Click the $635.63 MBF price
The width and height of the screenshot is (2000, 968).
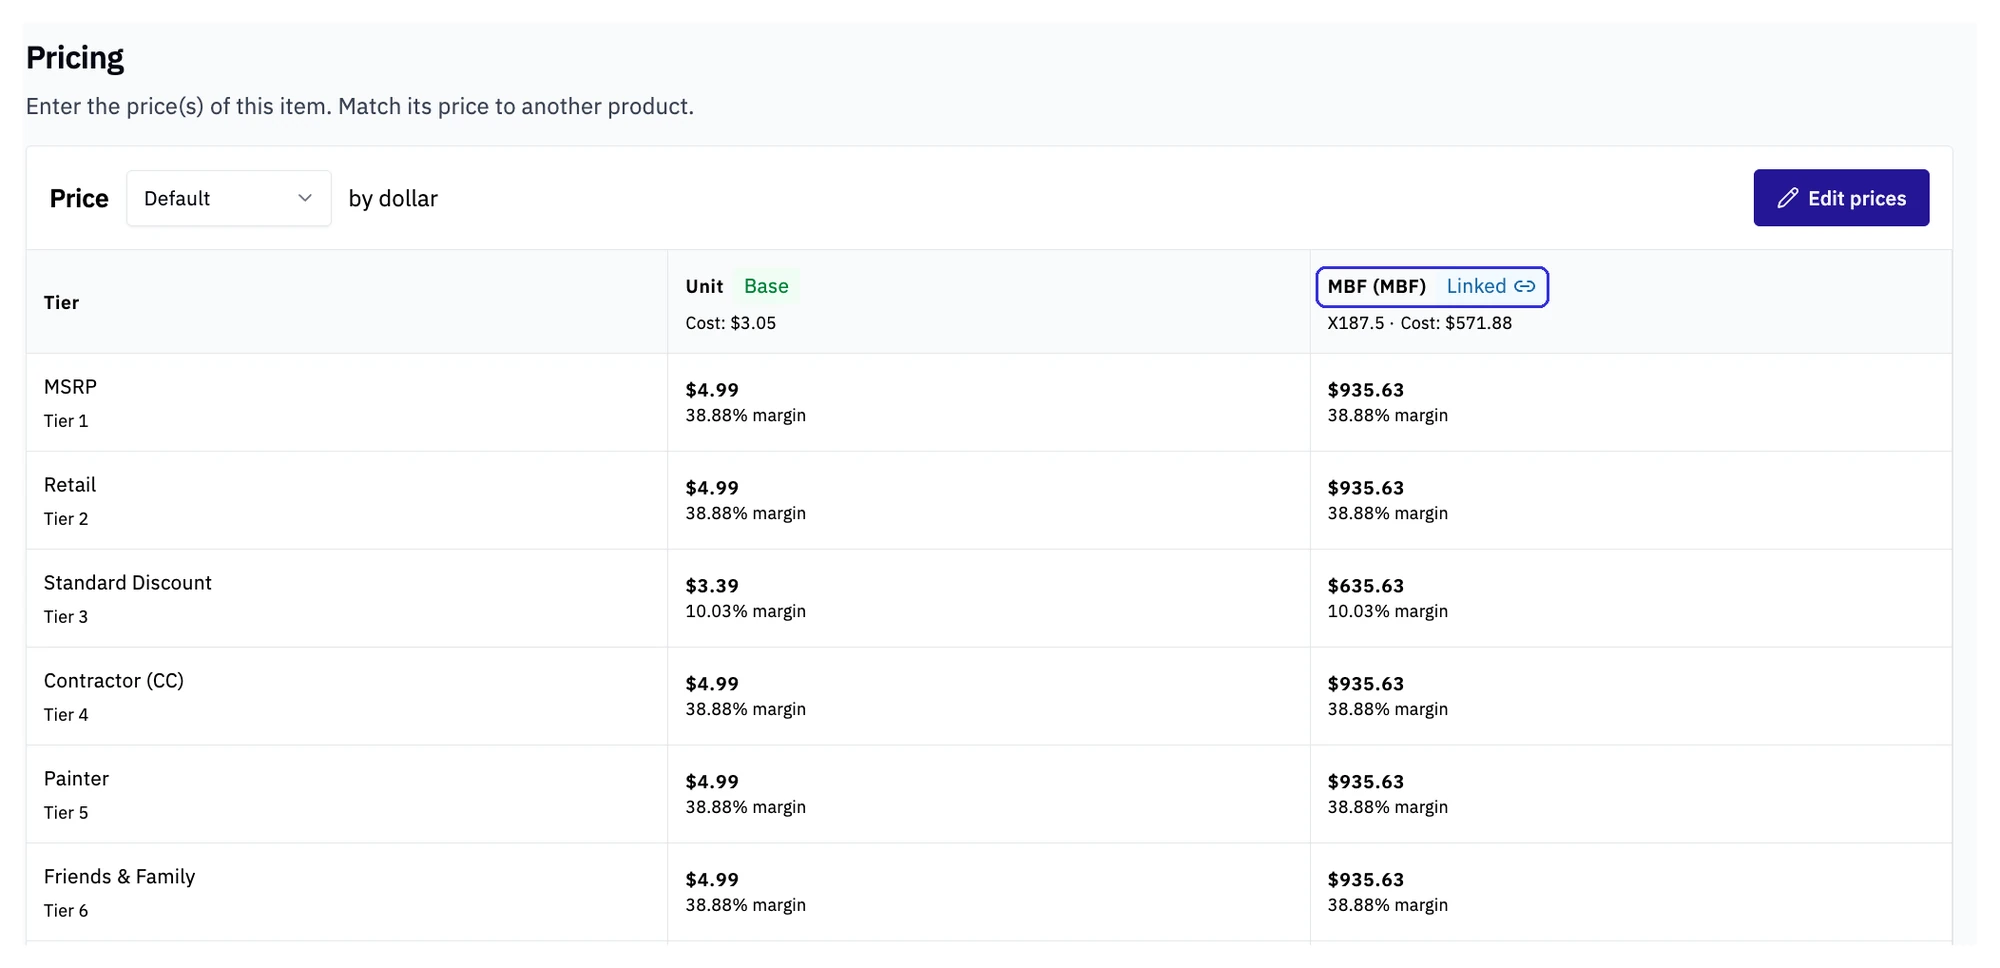pos(1365,586)
